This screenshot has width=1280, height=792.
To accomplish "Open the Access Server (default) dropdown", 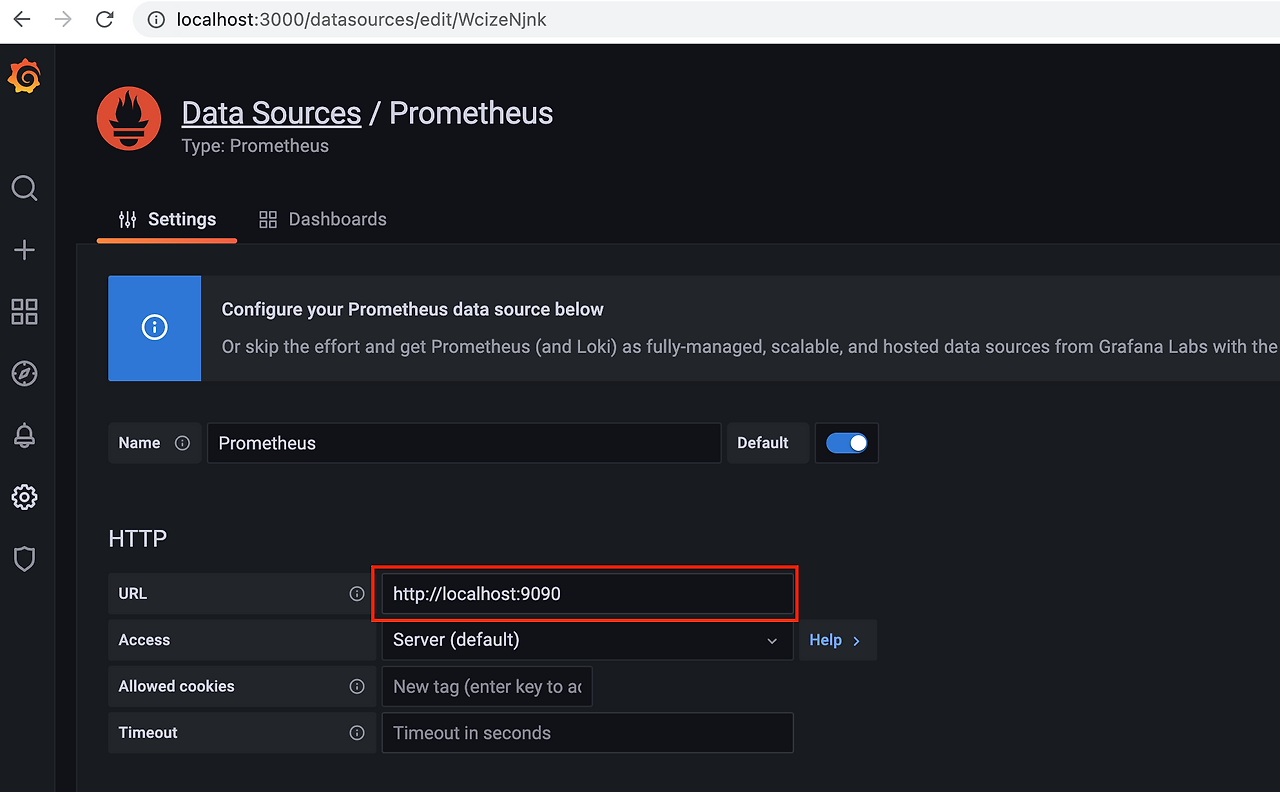I will pyautogui.click(x=586, y=640).
